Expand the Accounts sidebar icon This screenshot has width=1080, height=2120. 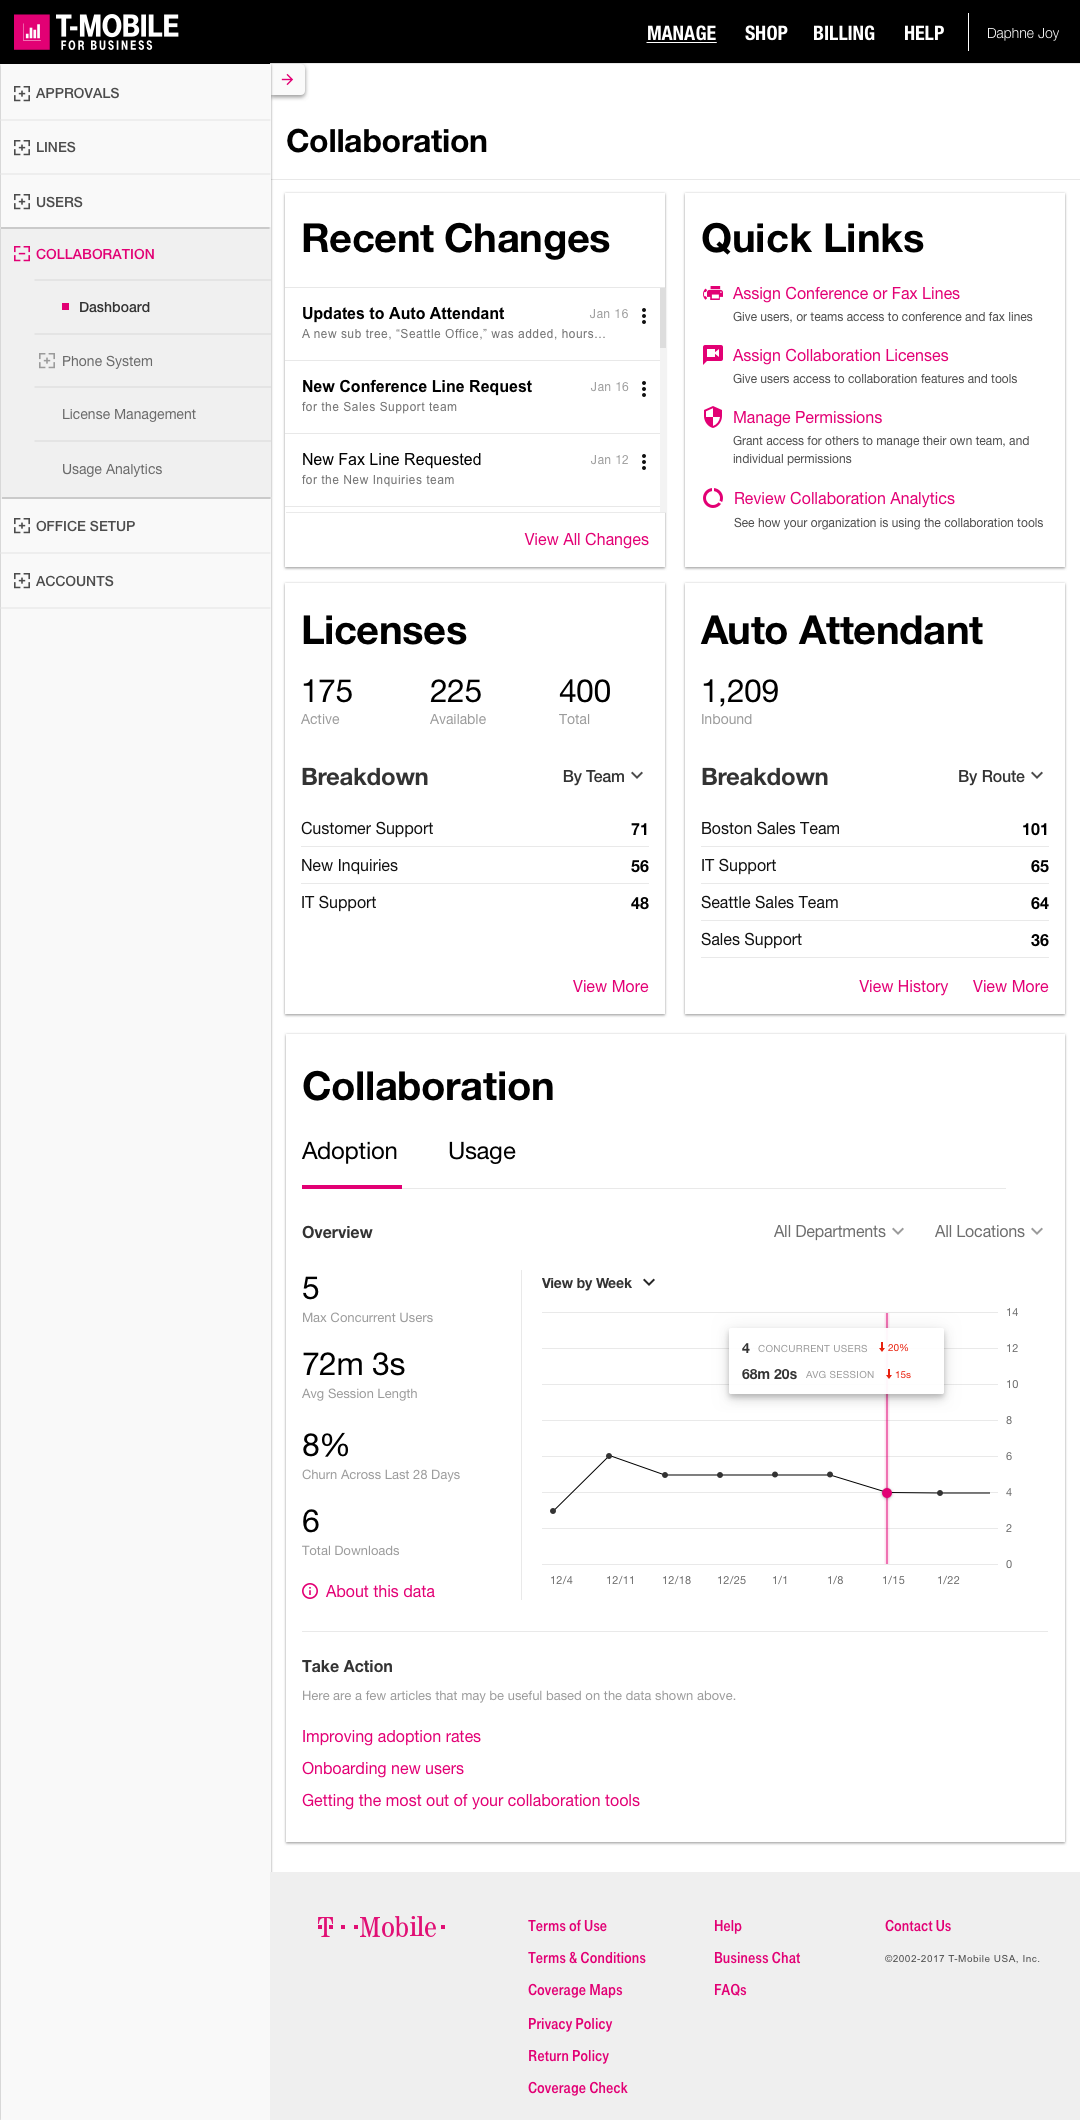22,581
